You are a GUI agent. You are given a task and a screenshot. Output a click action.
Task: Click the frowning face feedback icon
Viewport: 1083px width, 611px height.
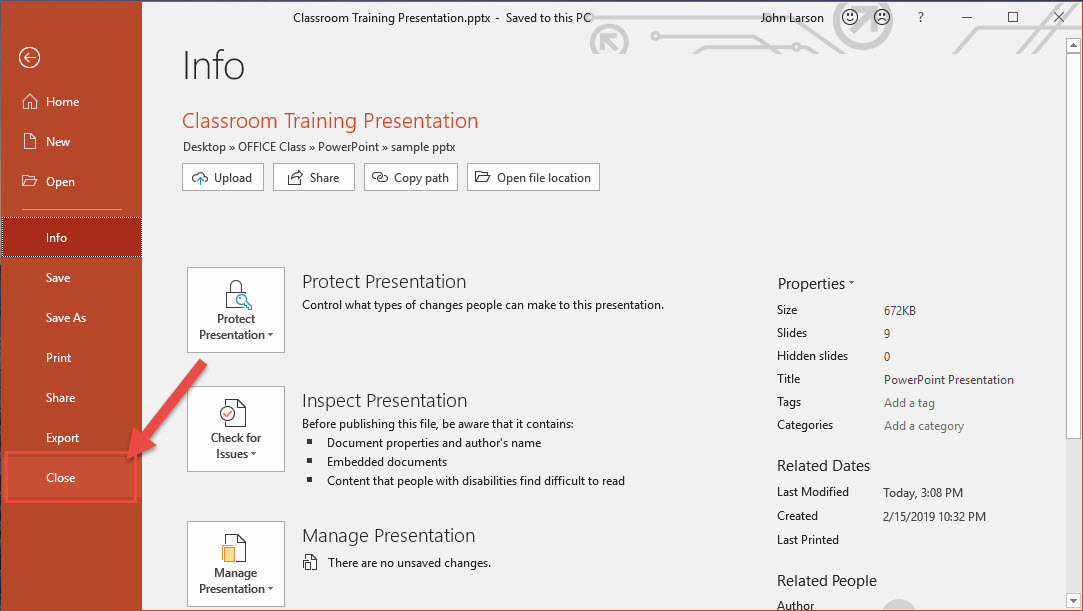click(x=881, y=17)
